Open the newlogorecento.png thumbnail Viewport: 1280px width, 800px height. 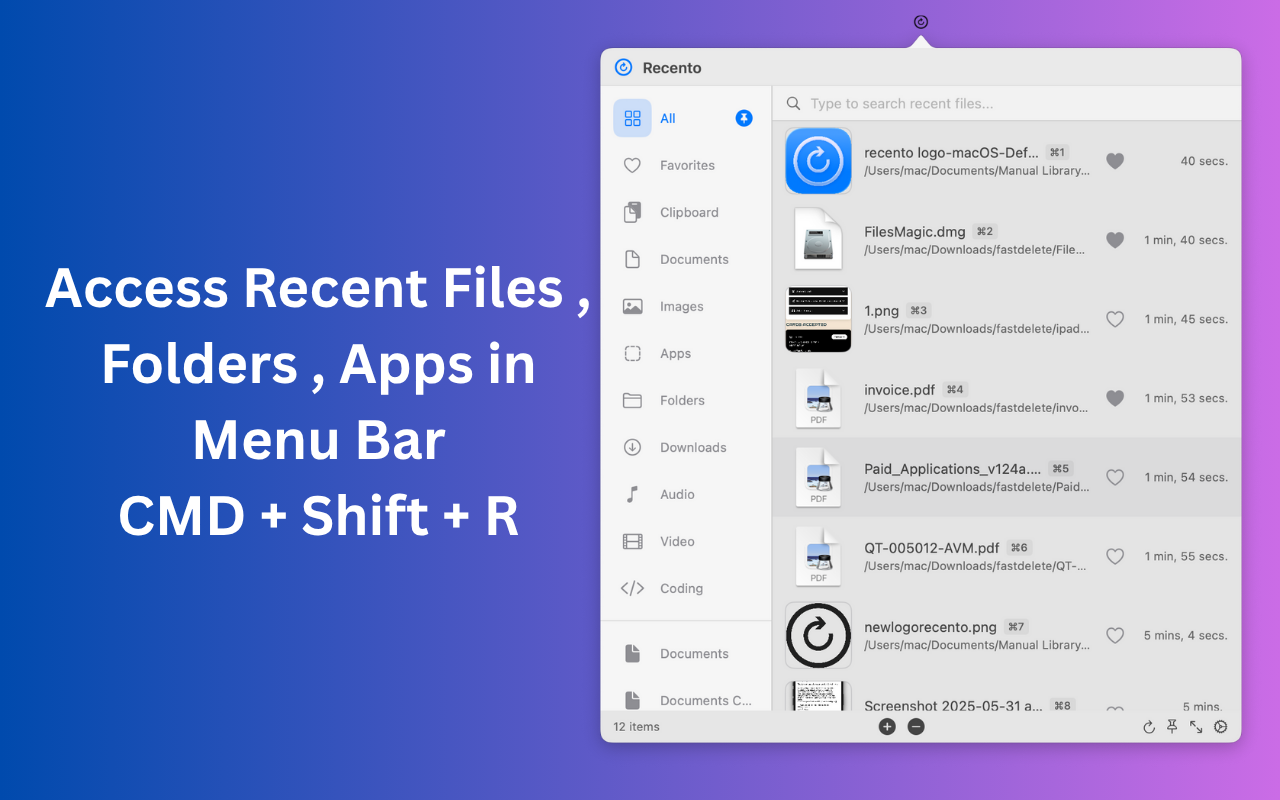pyautogui.click(x=818, y=635)
